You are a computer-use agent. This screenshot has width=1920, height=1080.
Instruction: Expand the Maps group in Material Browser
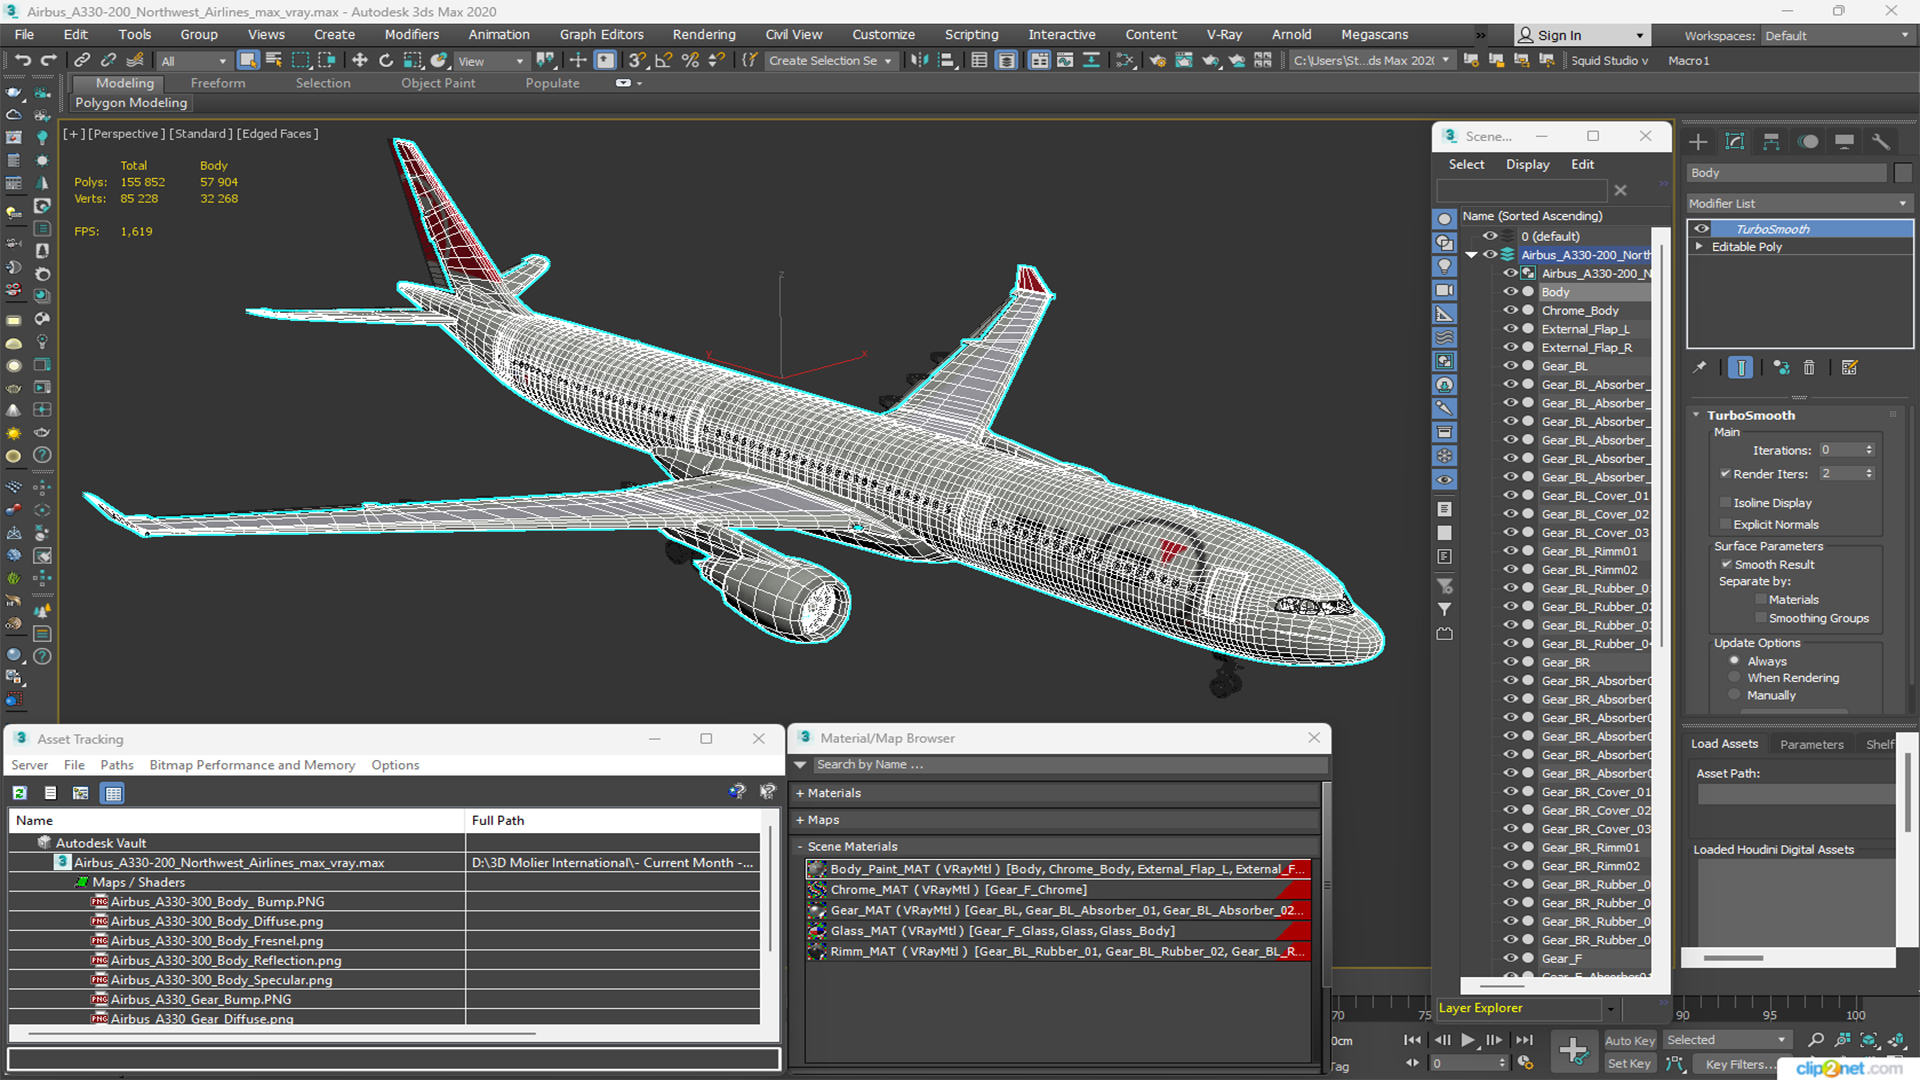800,820
